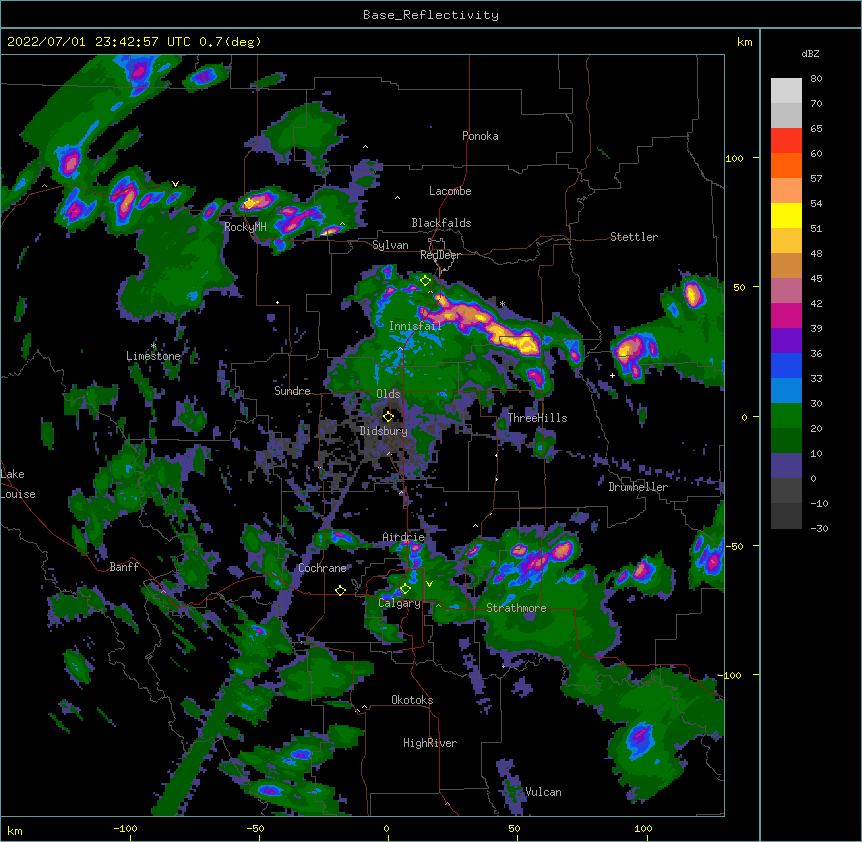The width and height of the screenshot is (862, 842).
Task: Click the Didsbury city label
Action: coord(383,431)
